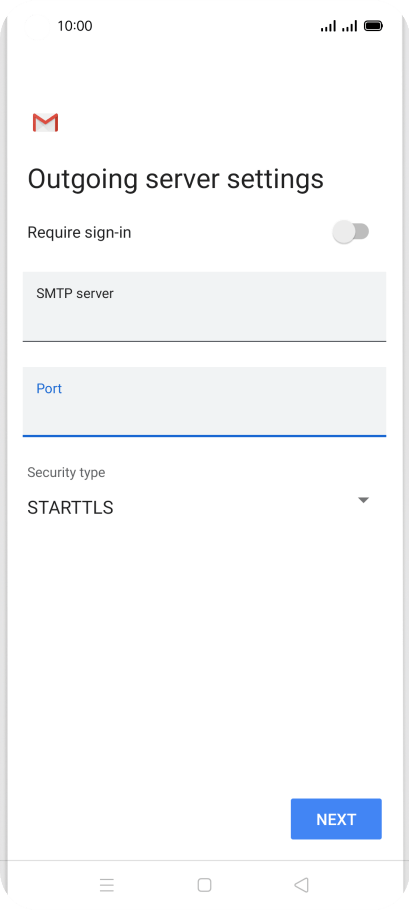Tap the first signal strength icon
The width and height of the screenshot is (409, 910).
pos(328,26)
